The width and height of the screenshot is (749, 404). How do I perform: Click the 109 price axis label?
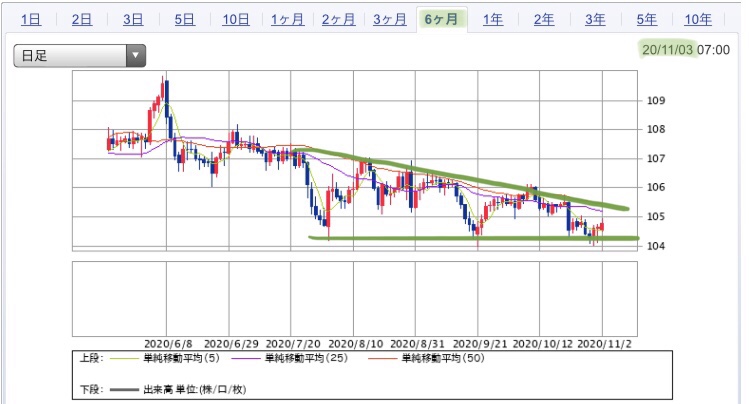point(656,101)
